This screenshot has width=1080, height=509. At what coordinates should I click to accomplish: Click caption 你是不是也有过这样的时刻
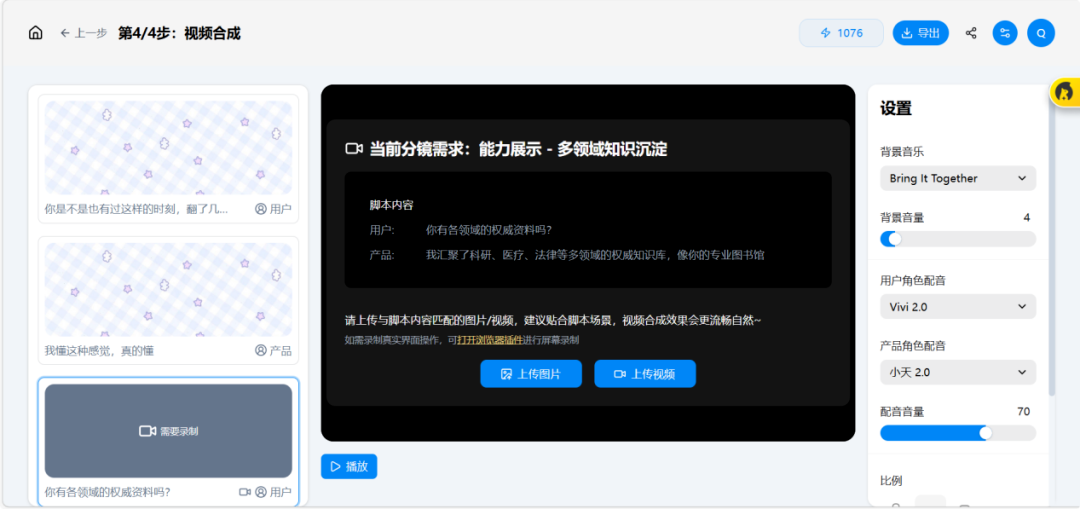(x=136, y=209)
